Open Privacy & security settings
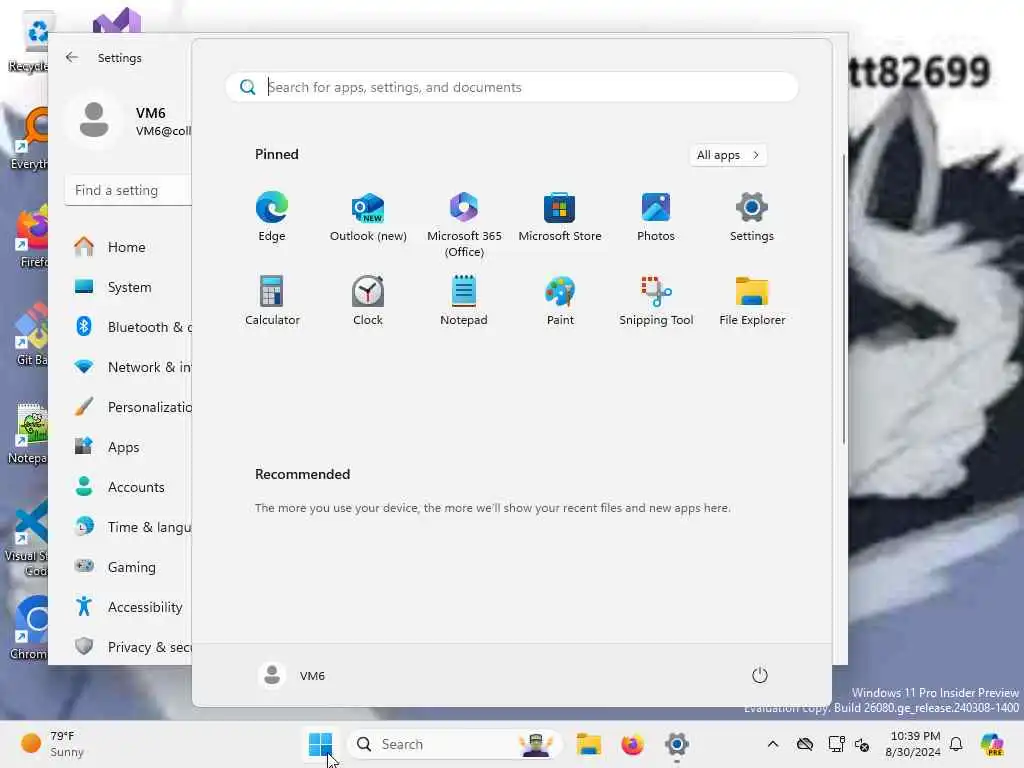1024x768 pixels. point(128,647)
